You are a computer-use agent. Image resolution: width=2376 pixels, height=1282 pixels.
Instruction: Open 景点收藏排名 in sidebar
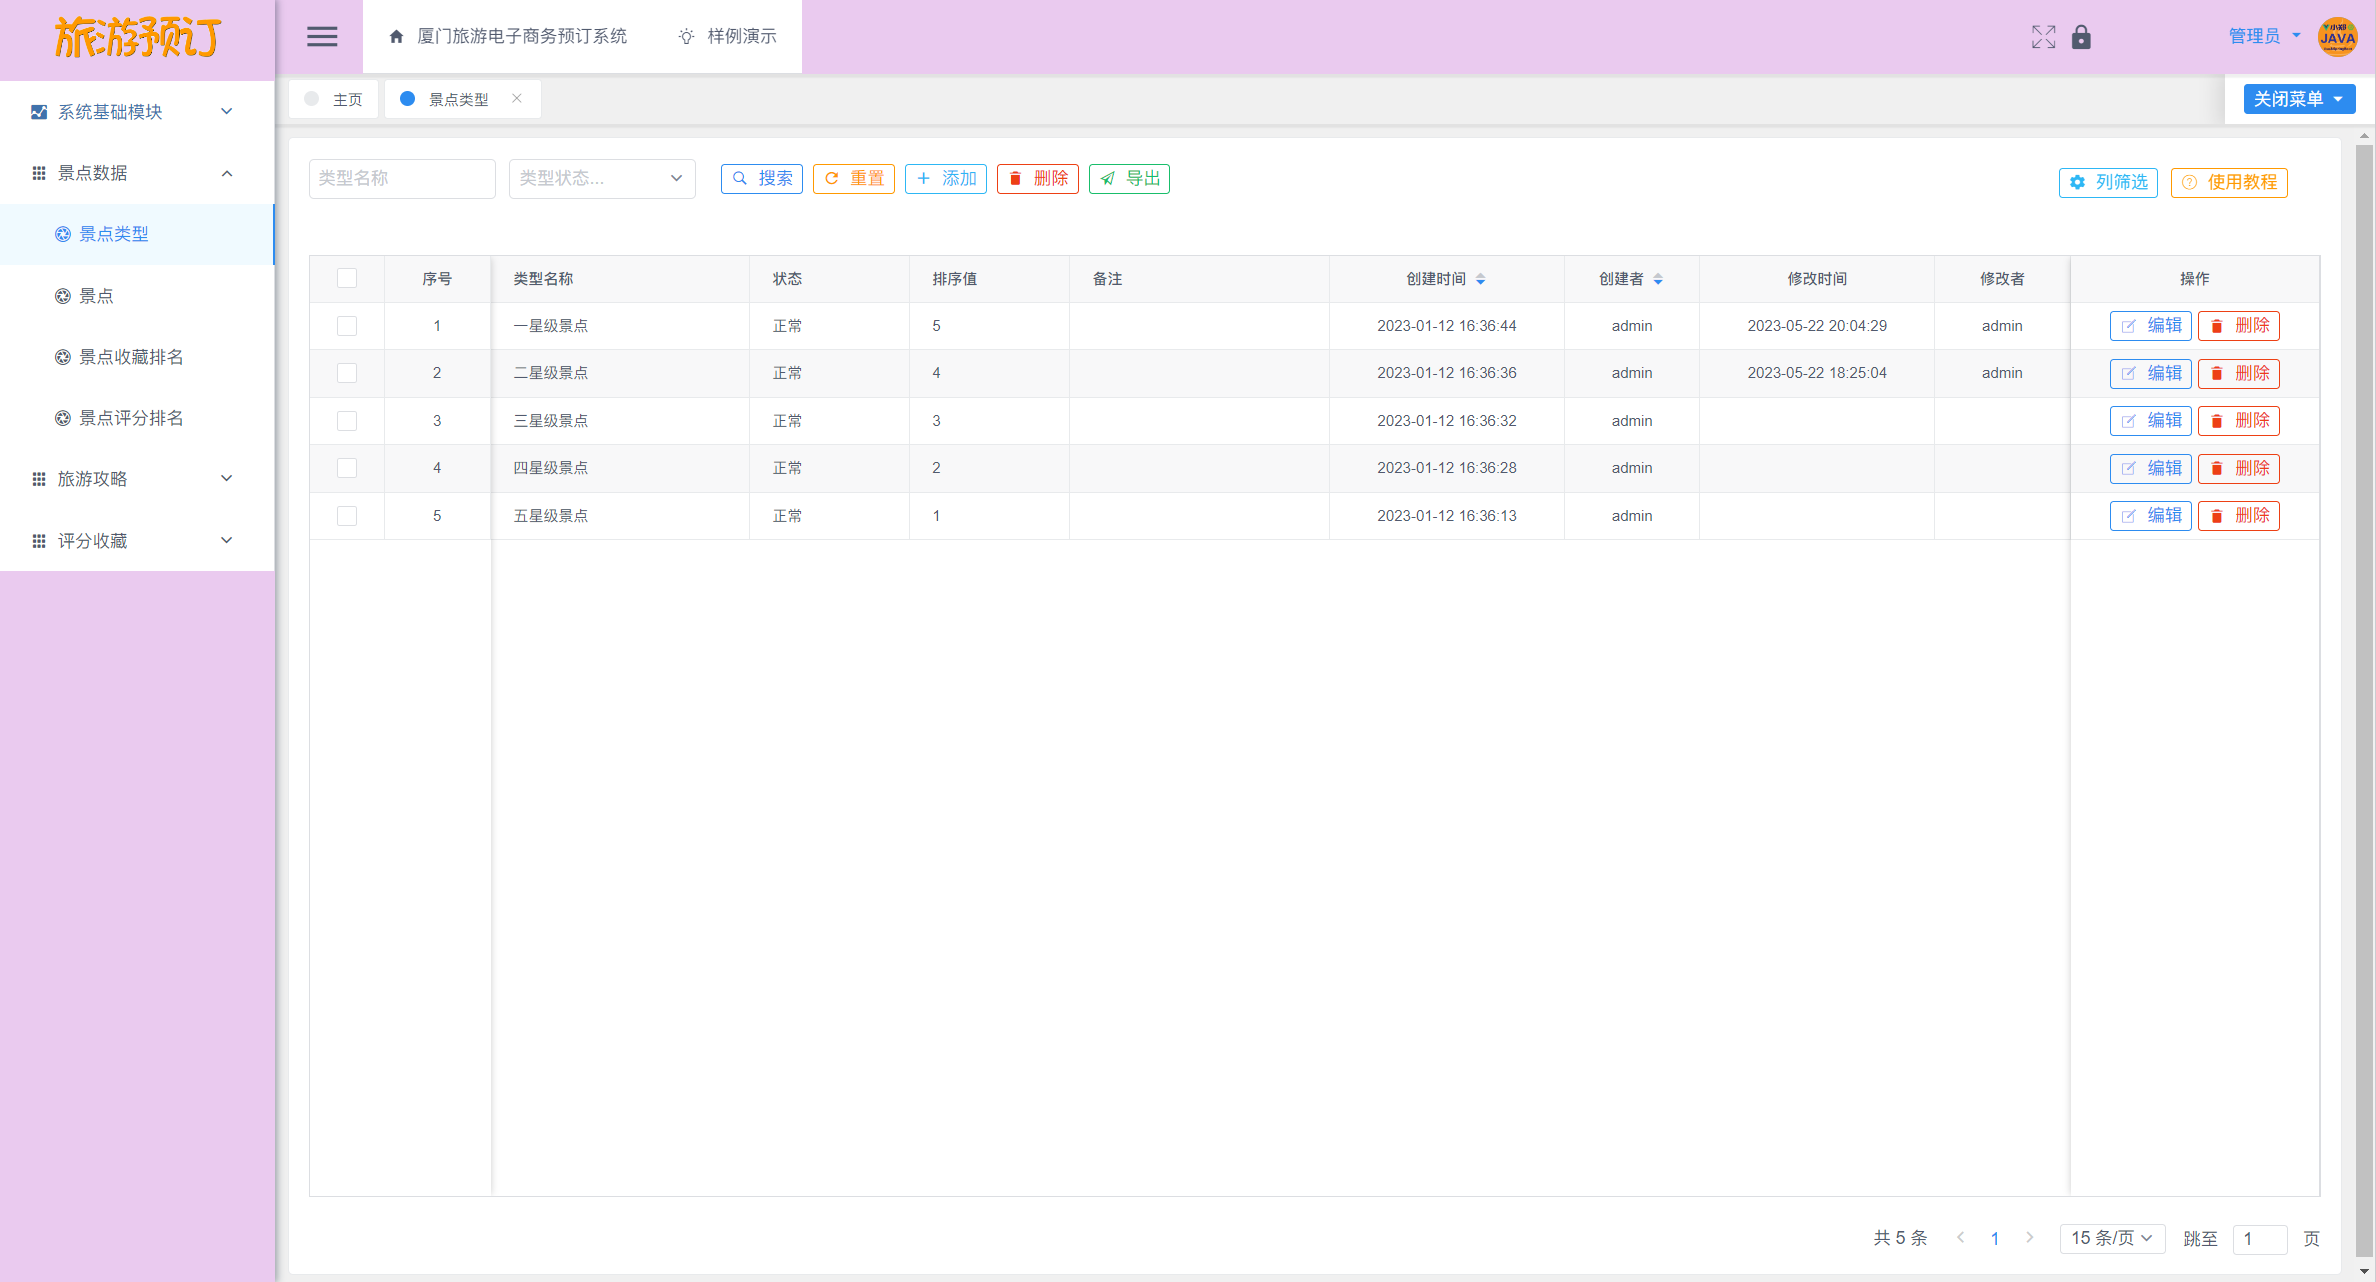click(x=131, y=357)
